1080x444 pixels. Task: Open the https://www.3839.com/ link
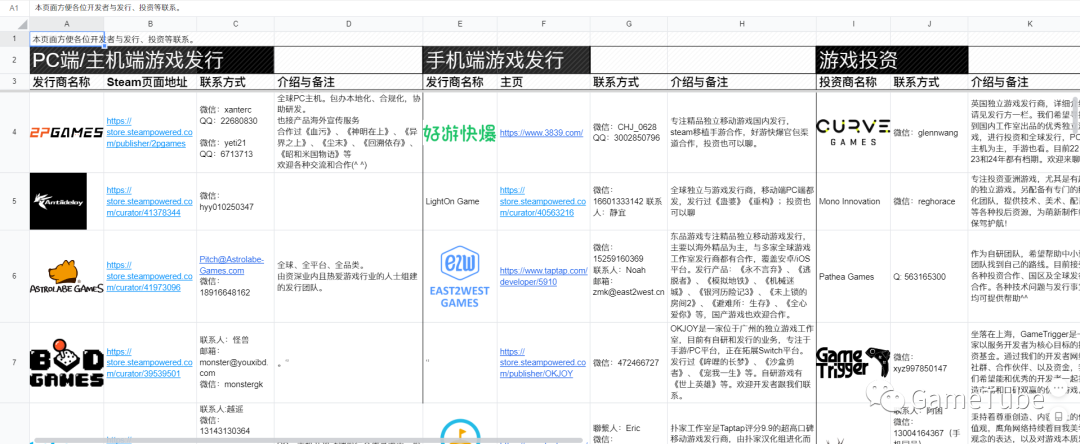tap(541, 133)
